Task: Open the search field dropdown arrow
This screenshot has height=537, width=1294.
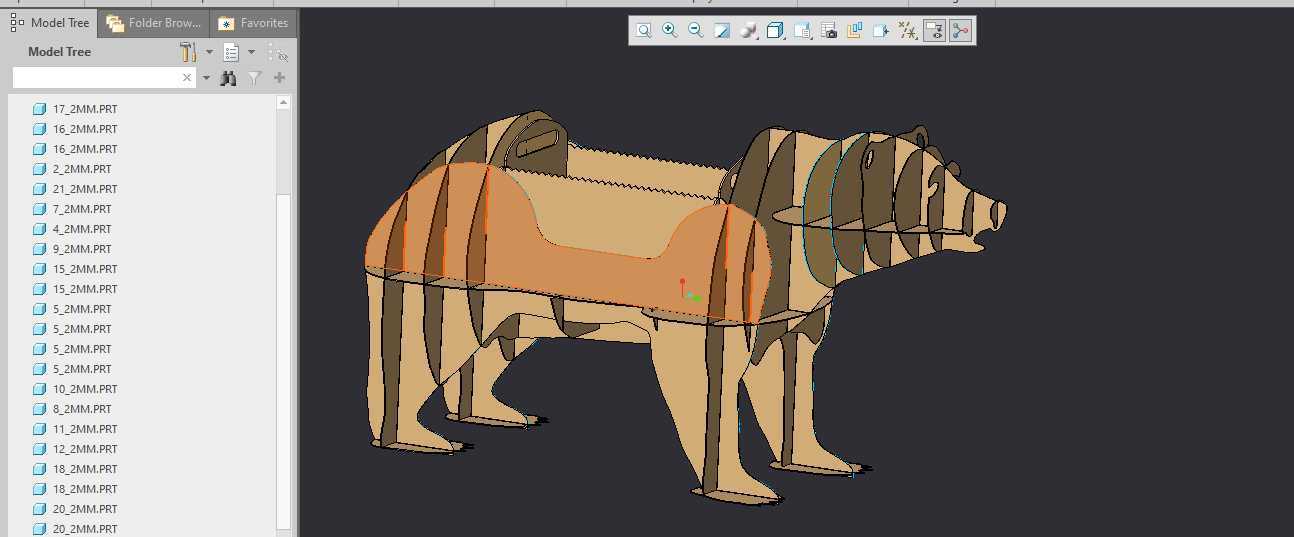Action: [x=207, y=78]
